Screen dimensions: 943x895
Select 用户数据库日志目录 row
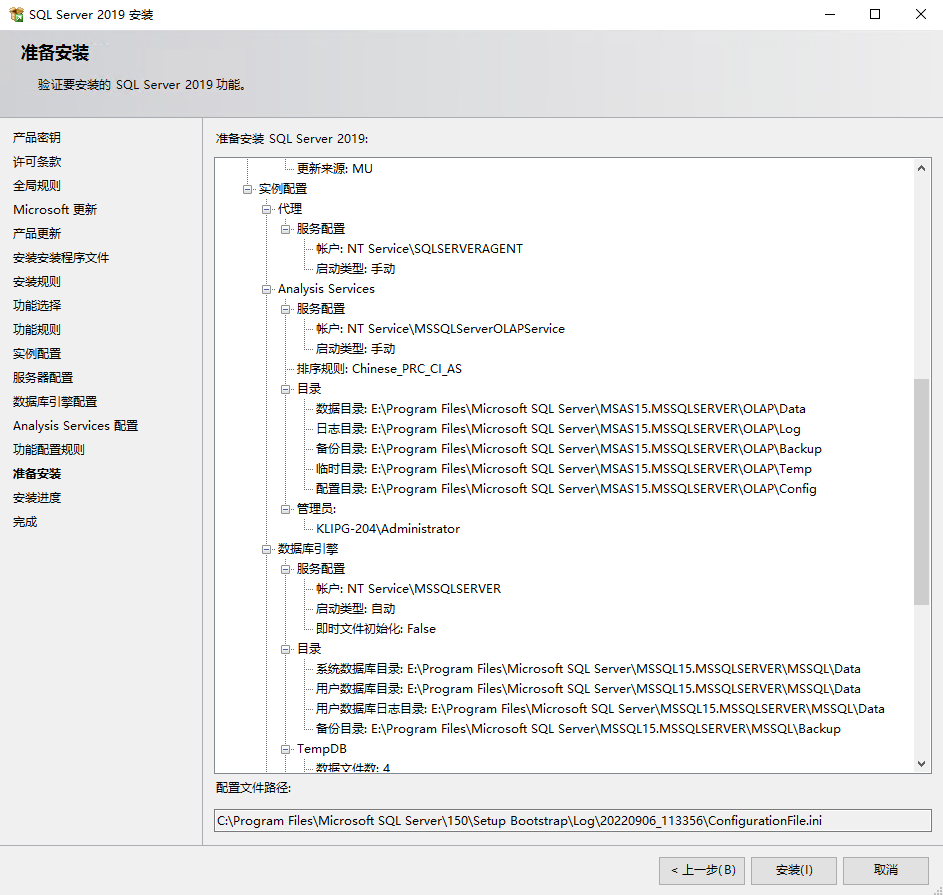(x=600, y=709)
